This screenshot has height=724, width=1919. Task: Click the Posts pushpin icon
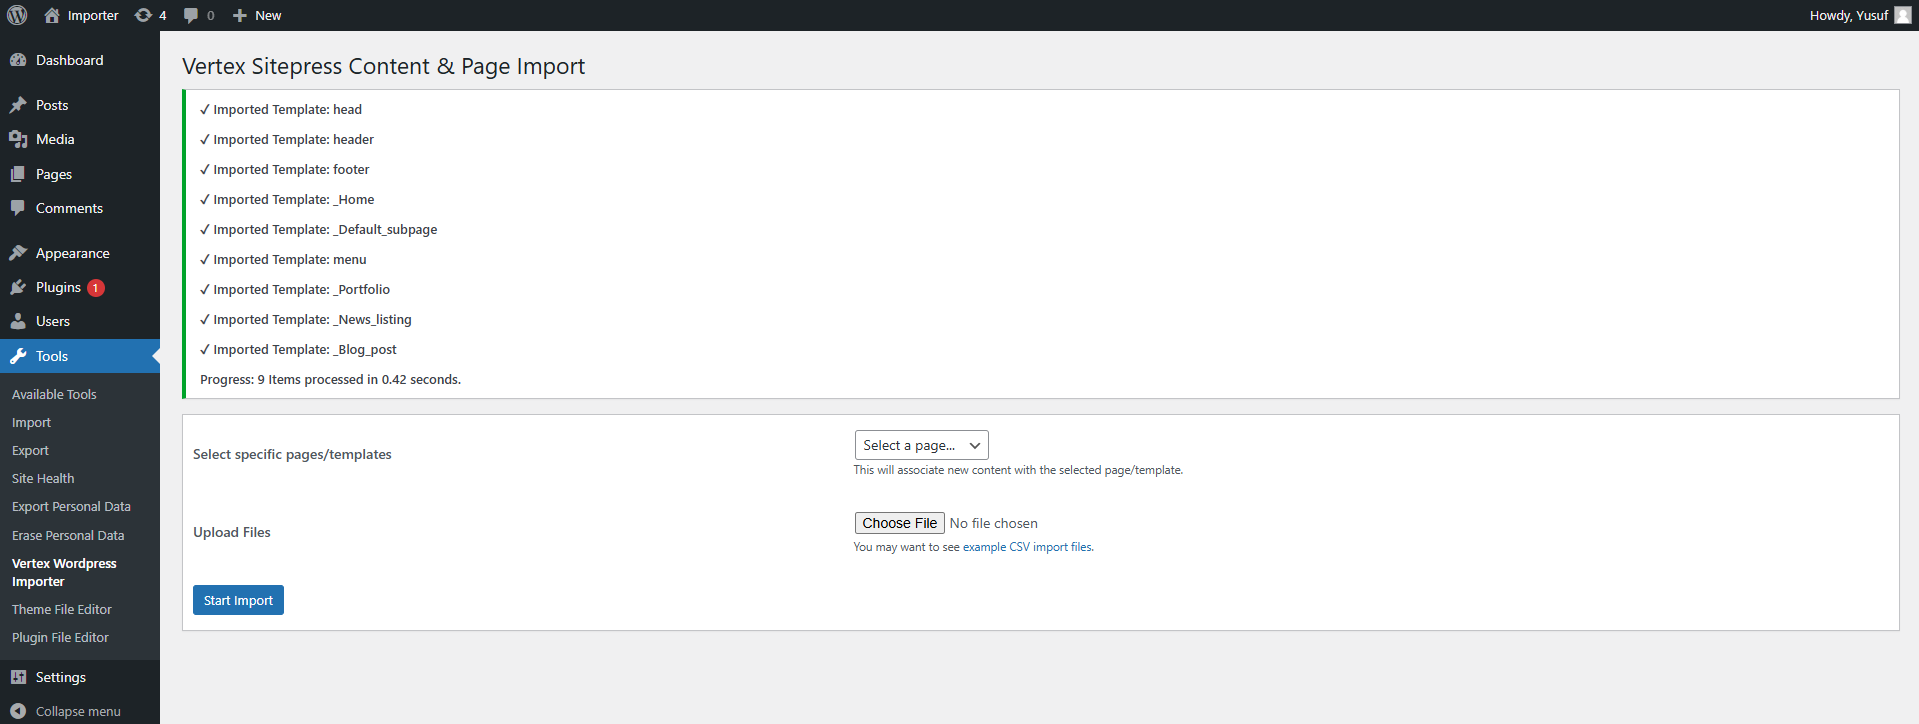pos(18,105)
